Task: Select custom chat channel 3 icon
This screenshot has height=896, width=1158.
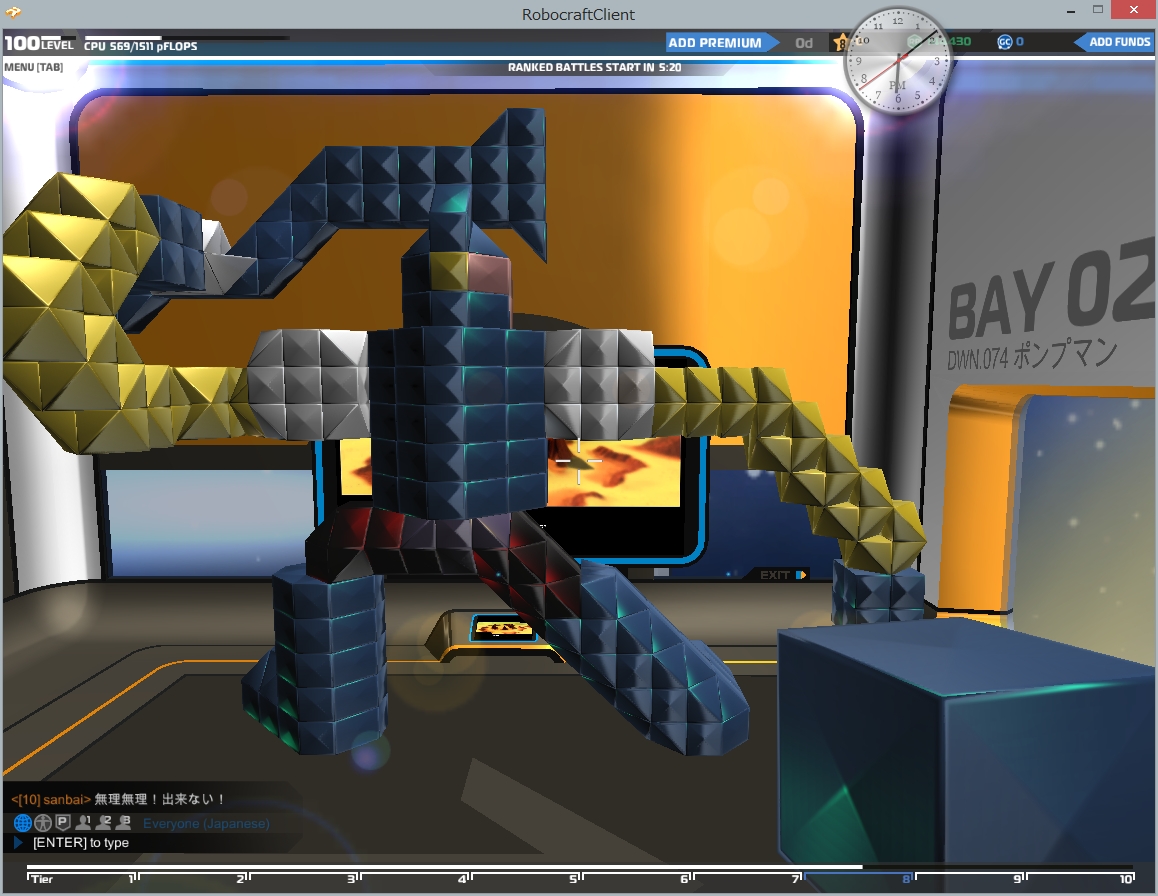Action: coord(123,821)
